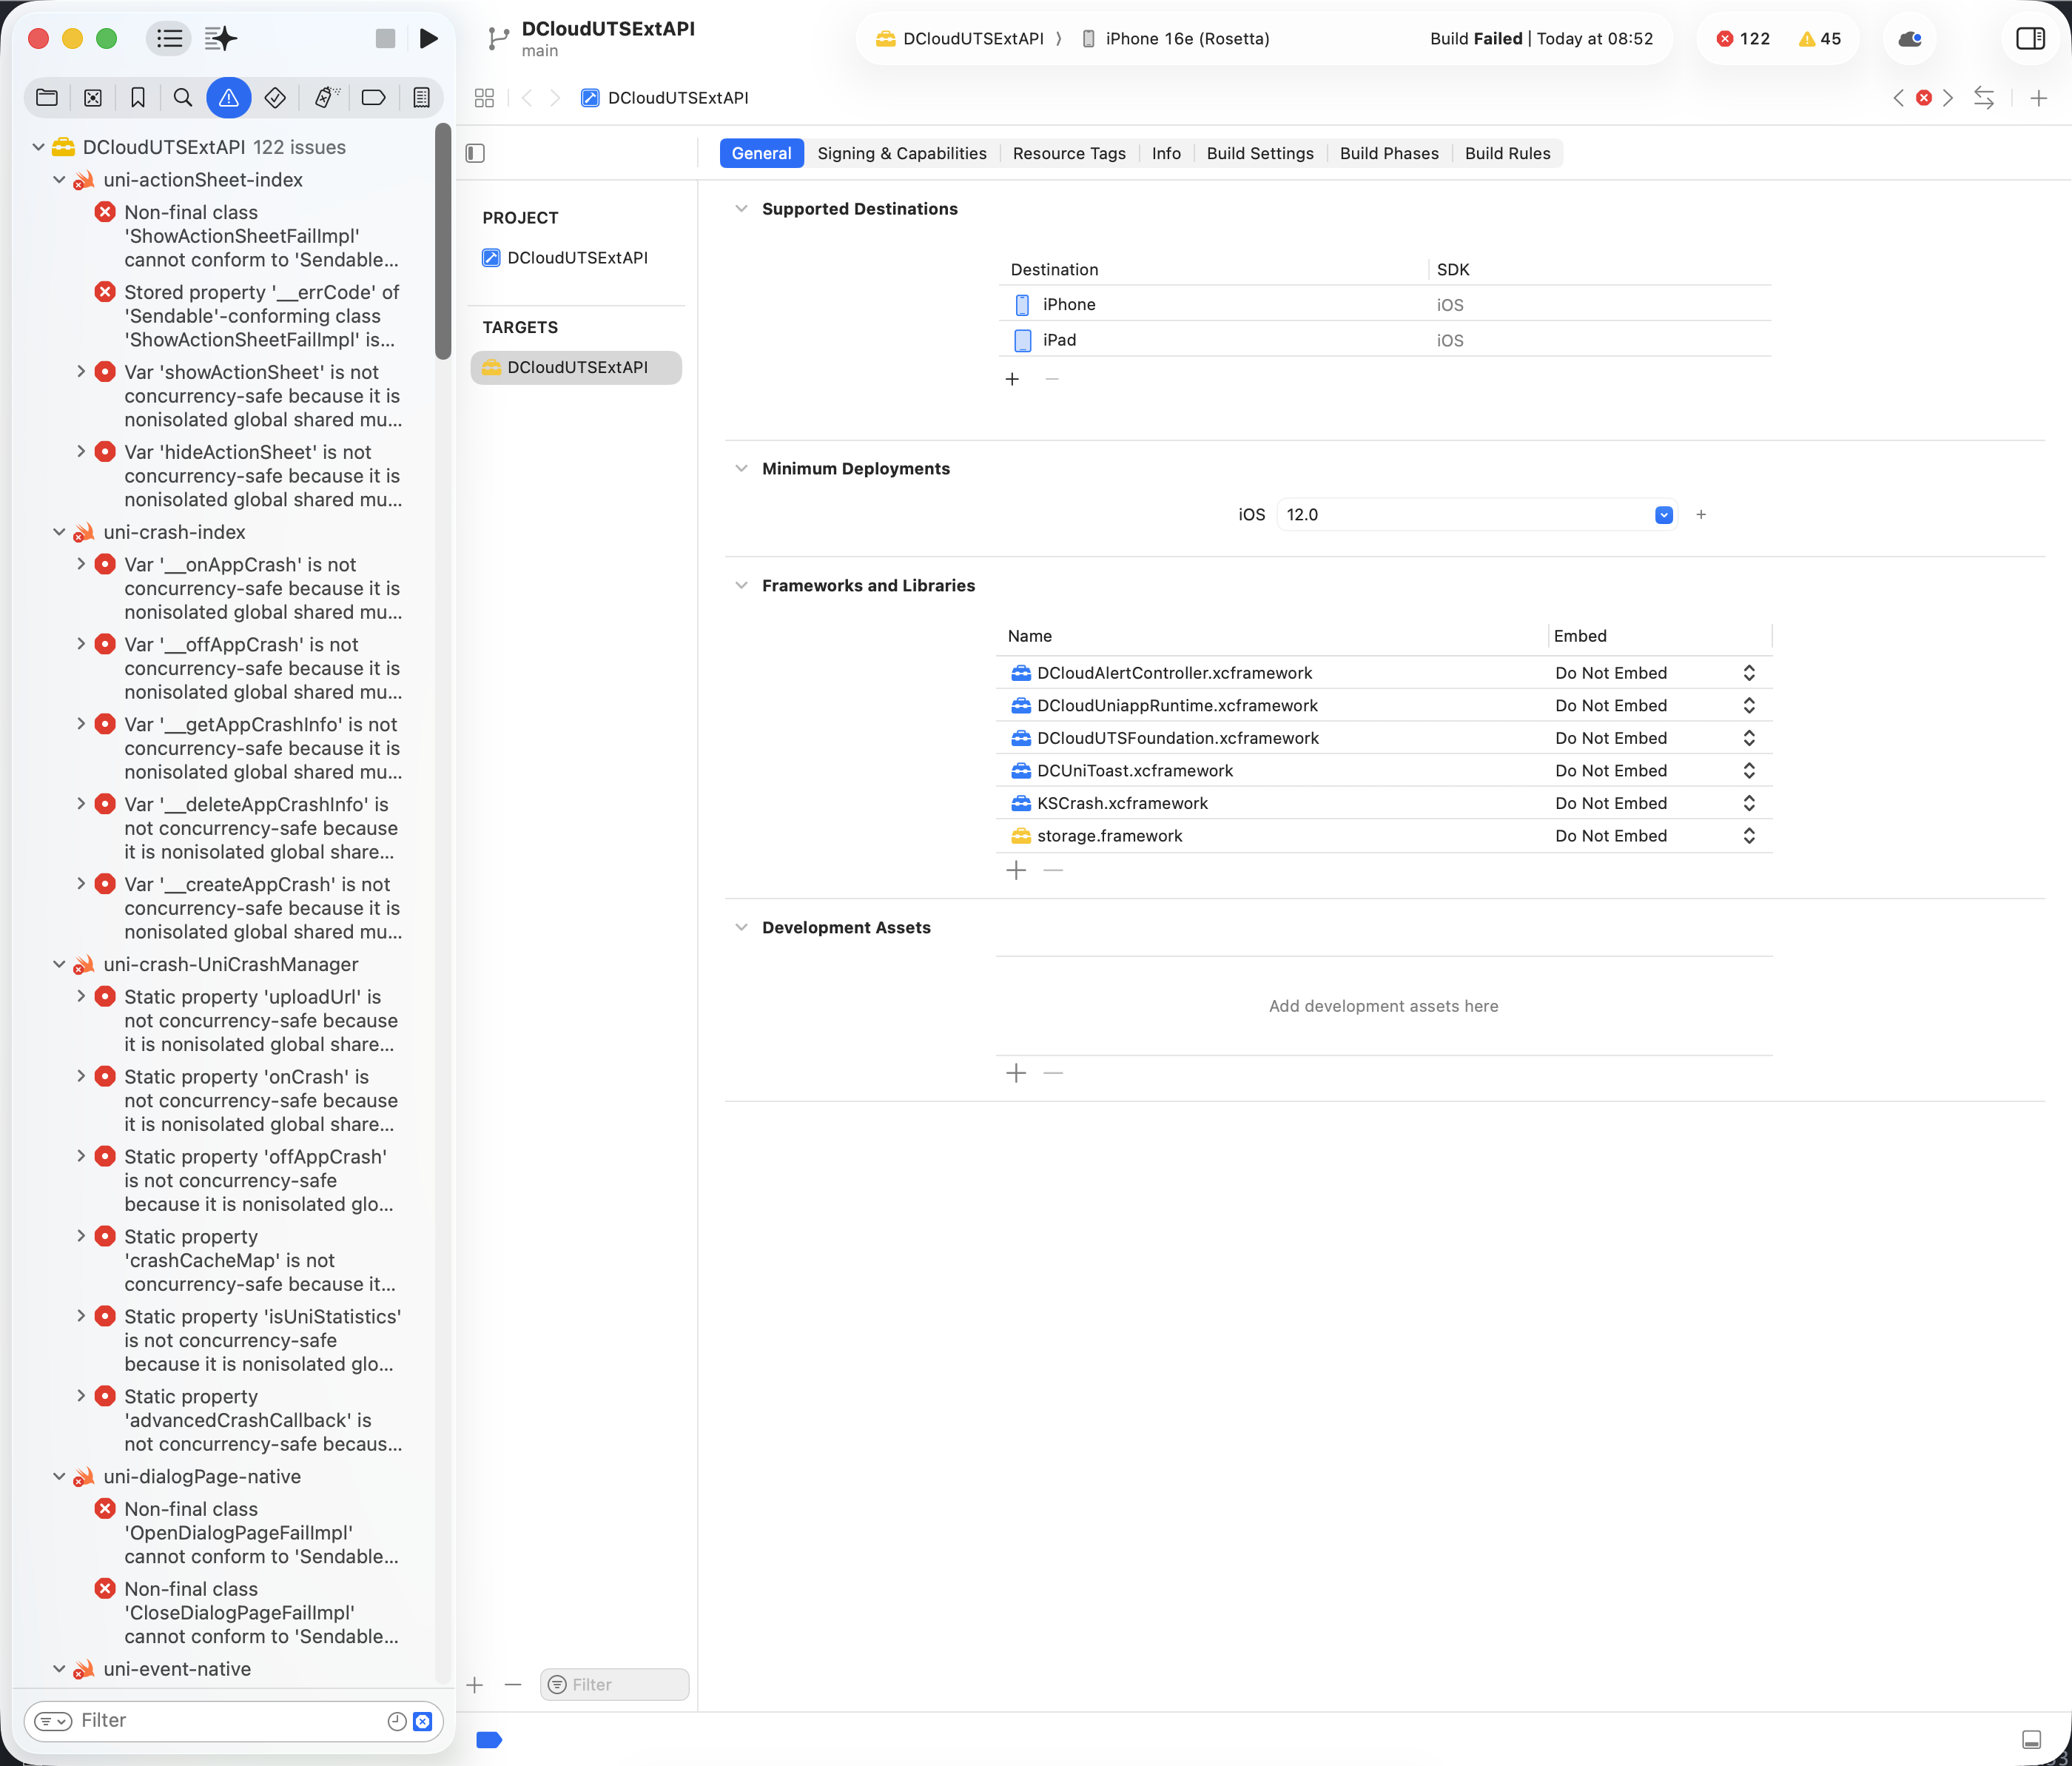Select the iPhone 16e (Rosetta) run destination
Screen dimensions: 2072x1766
click(1176, 38)
